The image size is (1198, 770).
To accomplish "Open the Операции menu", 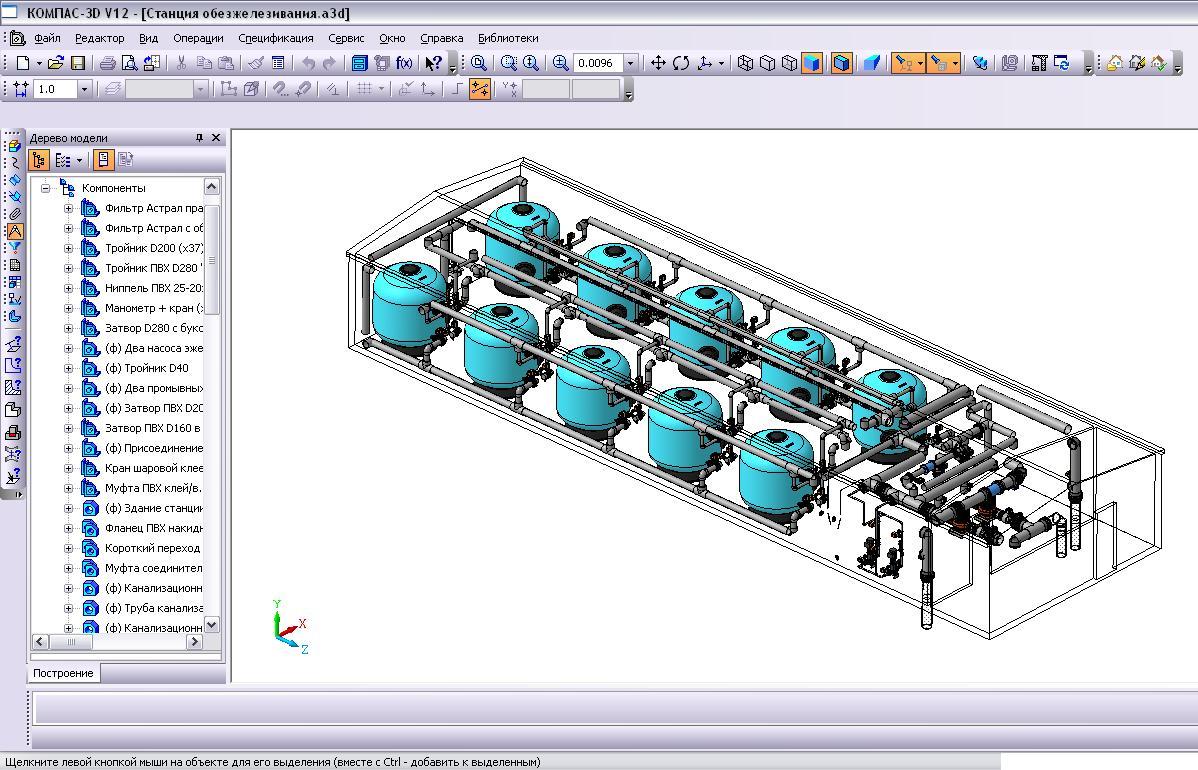I will point(198,38).
